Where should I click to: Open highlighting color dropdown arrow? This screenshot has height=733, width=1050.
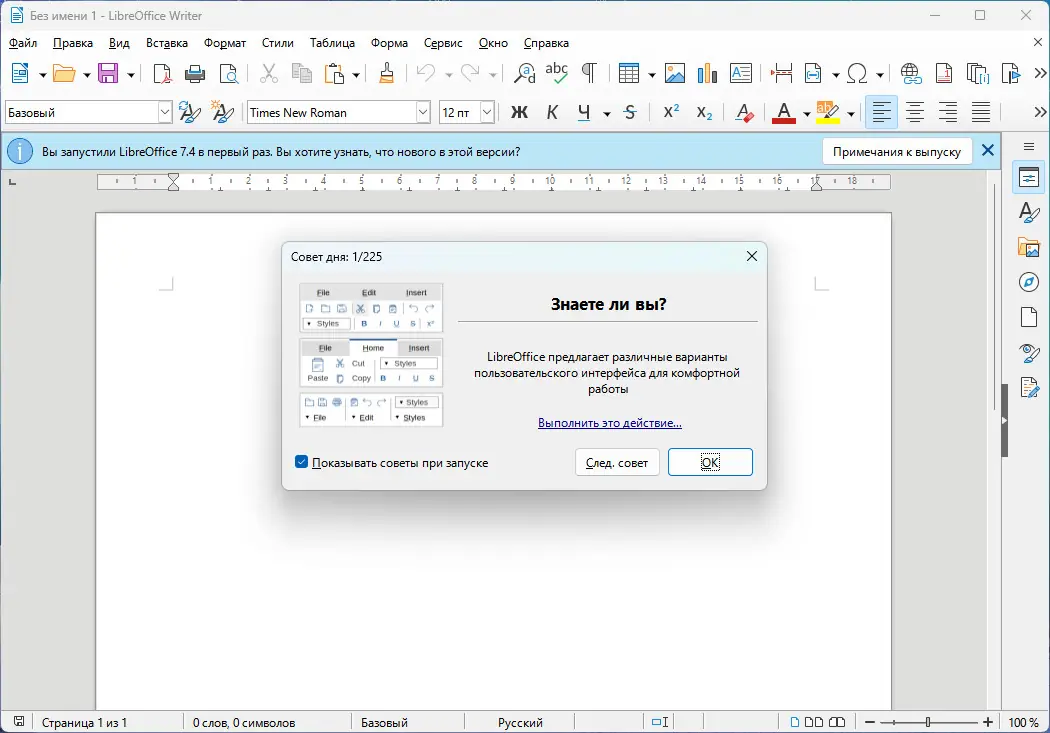click(851, 114)
